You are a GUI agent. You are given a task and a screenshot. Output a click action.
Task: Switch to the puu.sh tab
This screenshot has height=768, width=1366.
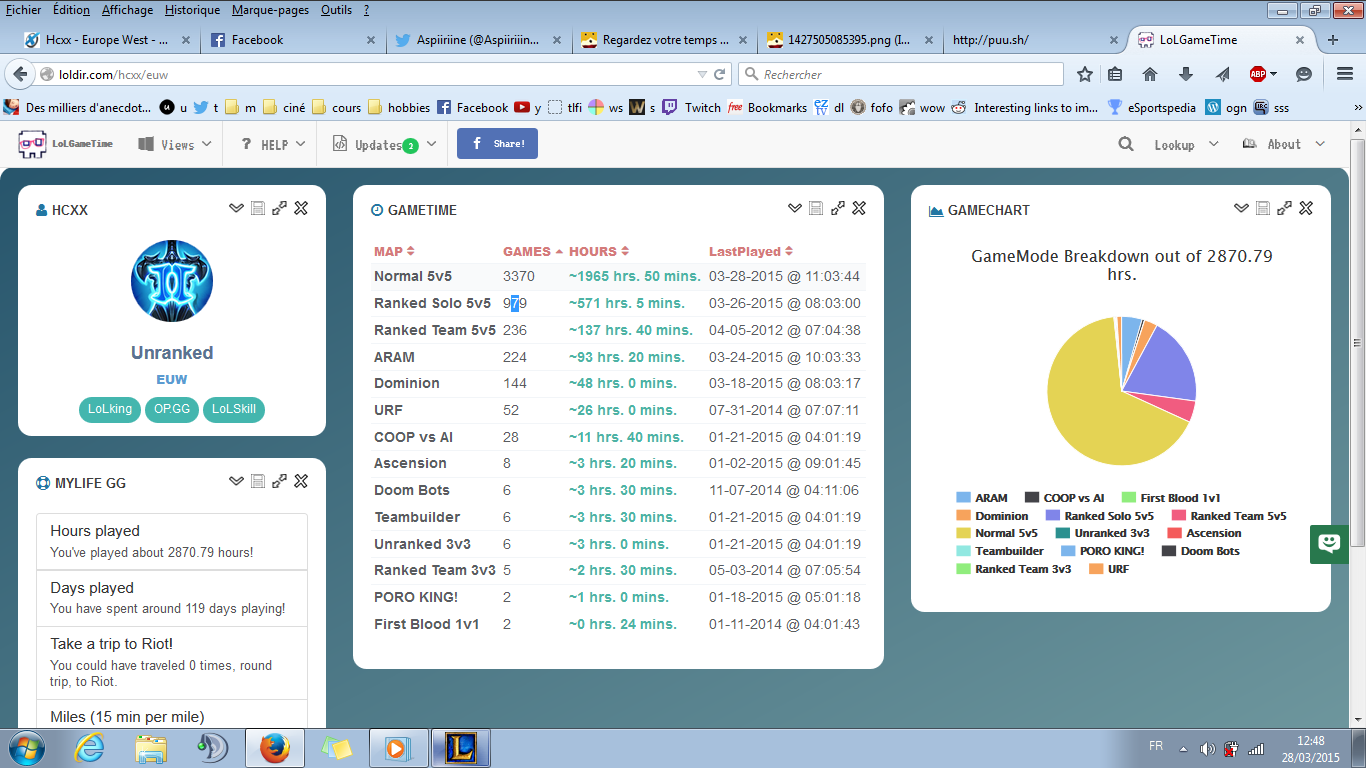pyautogui.click(x=1035, y=40)
